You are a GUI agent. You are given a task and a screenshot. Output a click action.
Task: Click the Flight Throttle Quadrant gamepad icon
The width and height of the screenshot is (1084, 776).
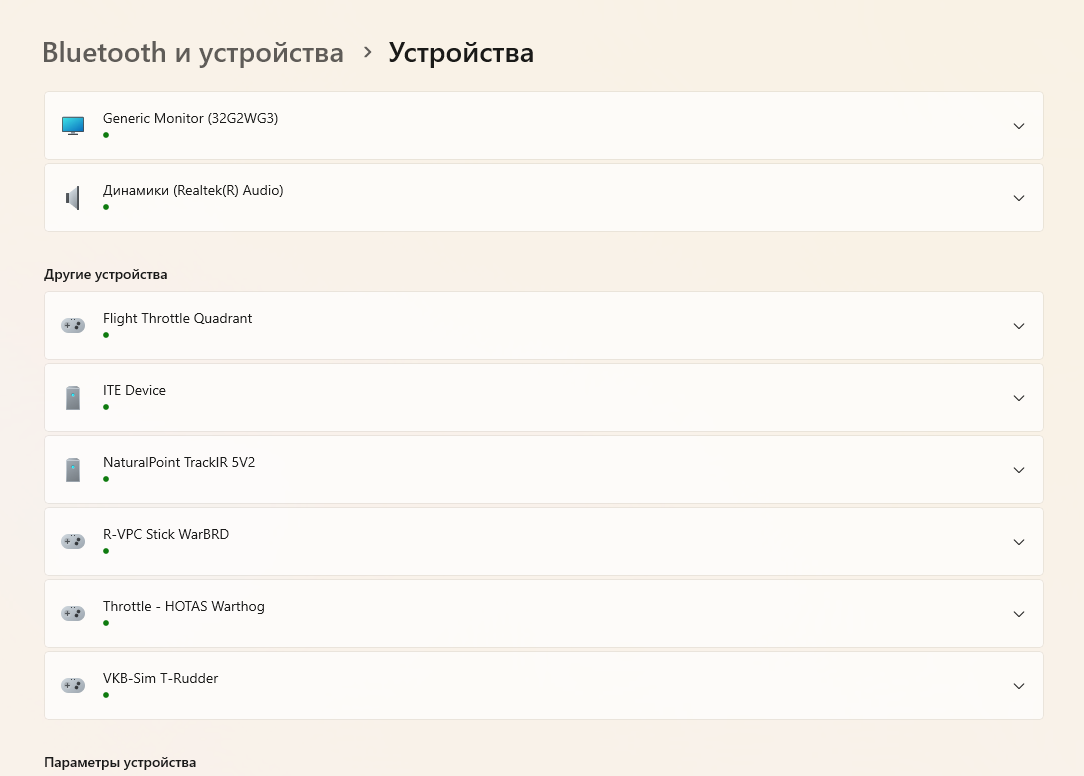(72, 326)
